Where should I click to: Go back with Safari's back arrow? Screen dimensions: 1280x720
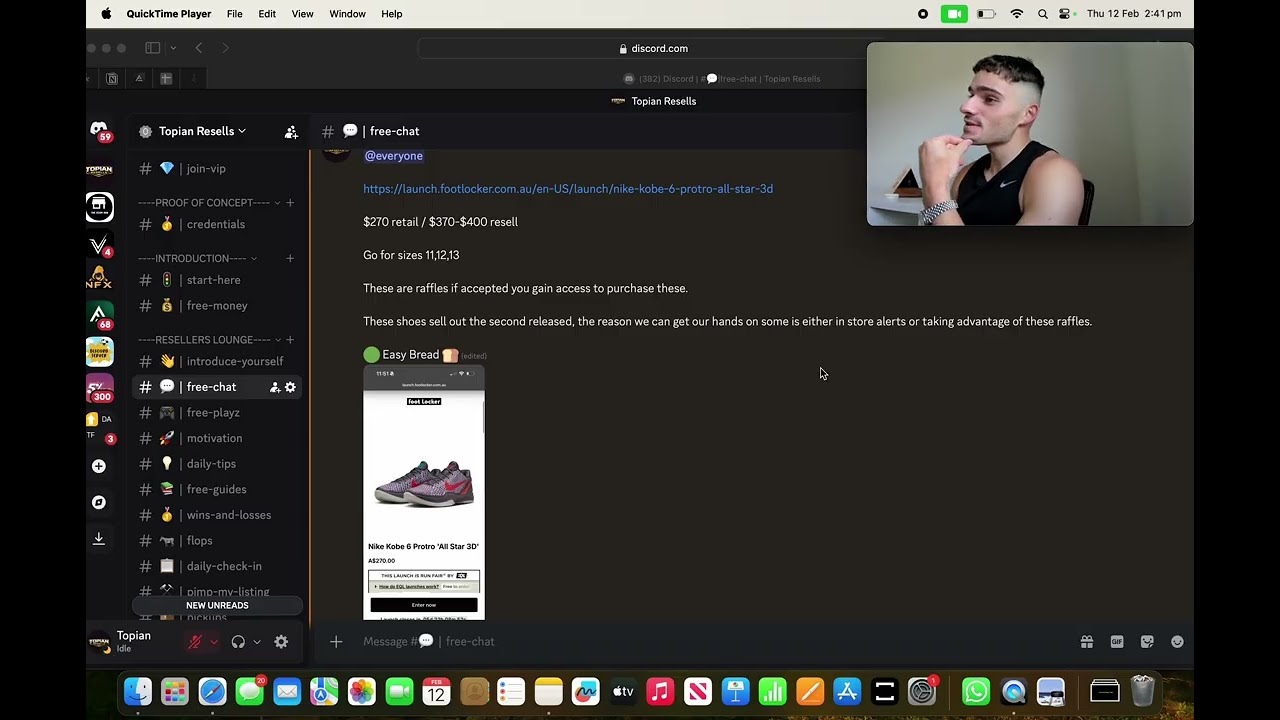pyautogui.click(x=199, y=48)
